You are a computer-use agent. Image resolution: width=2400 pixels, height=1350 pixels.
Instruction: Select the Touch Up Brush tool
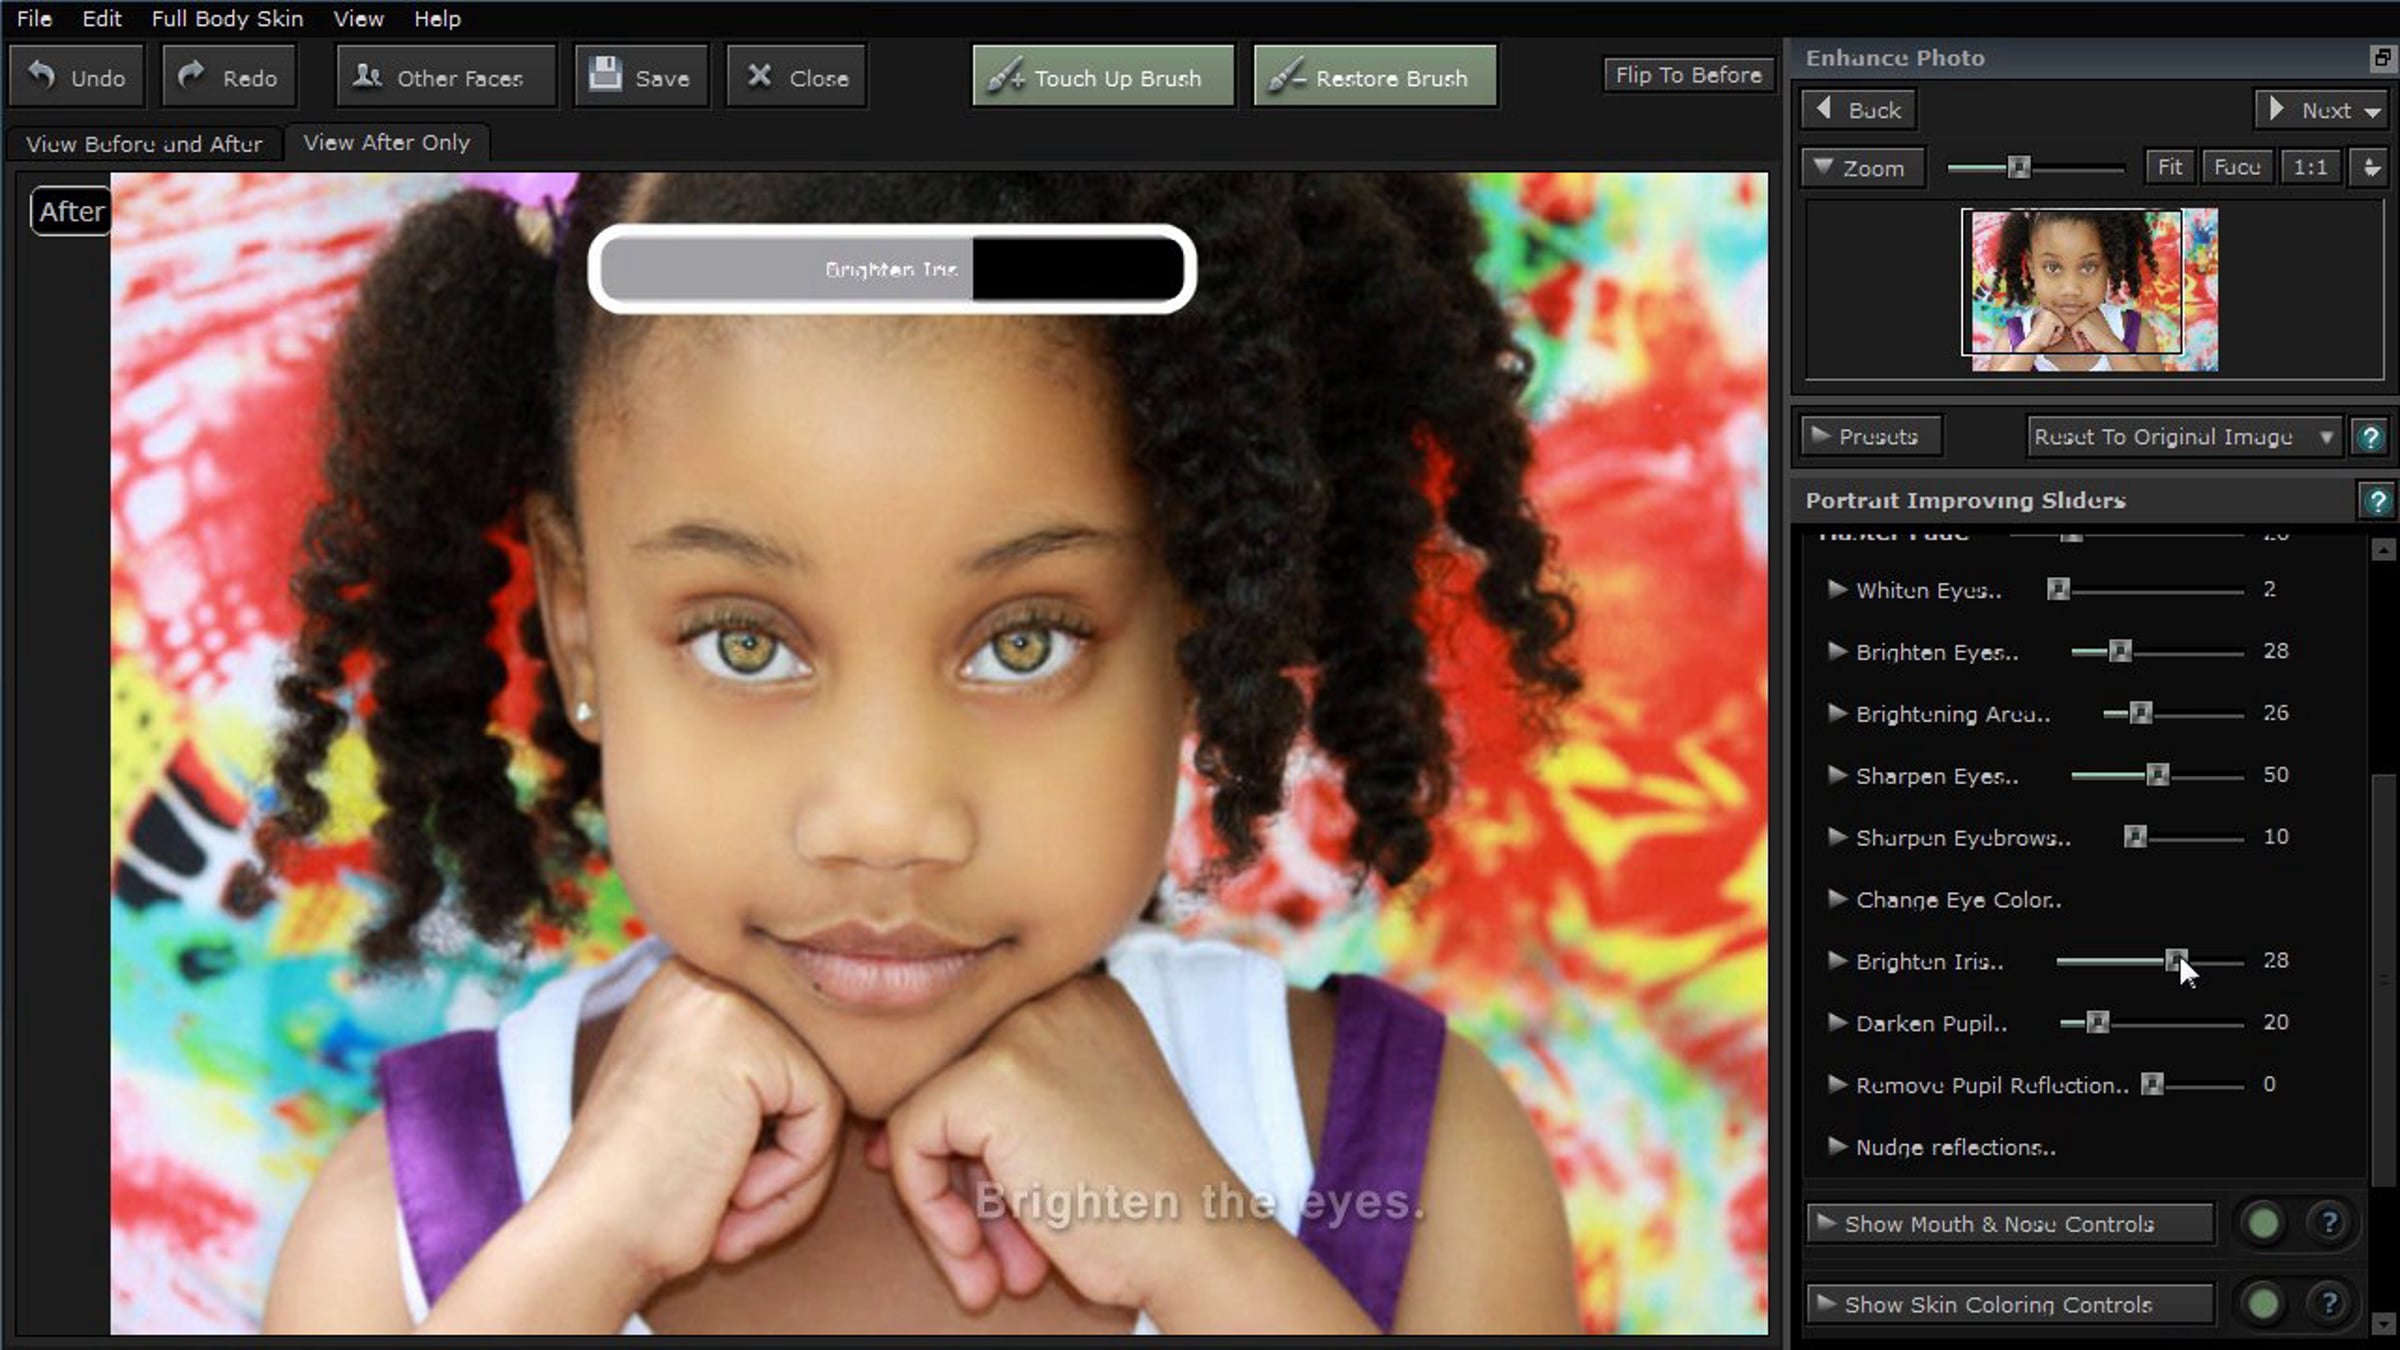[1102, 77]
